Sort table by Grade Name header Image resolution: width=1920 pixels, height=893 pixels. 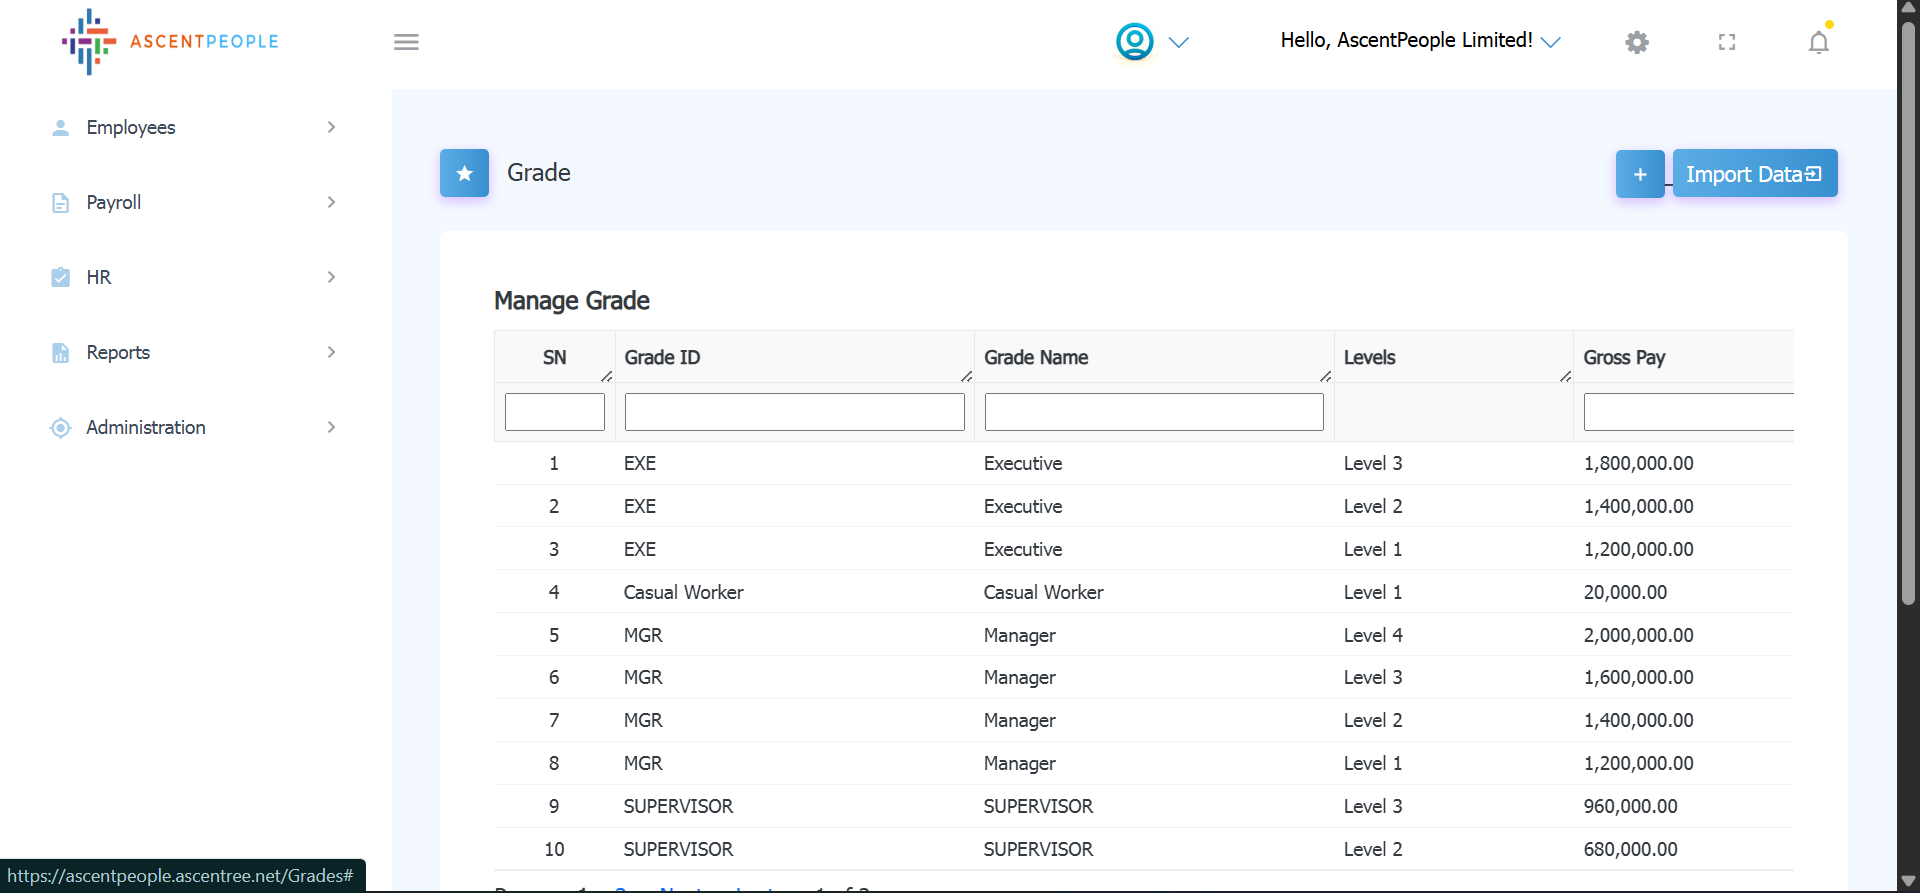pyautogui.click(x=1036, y=357)
